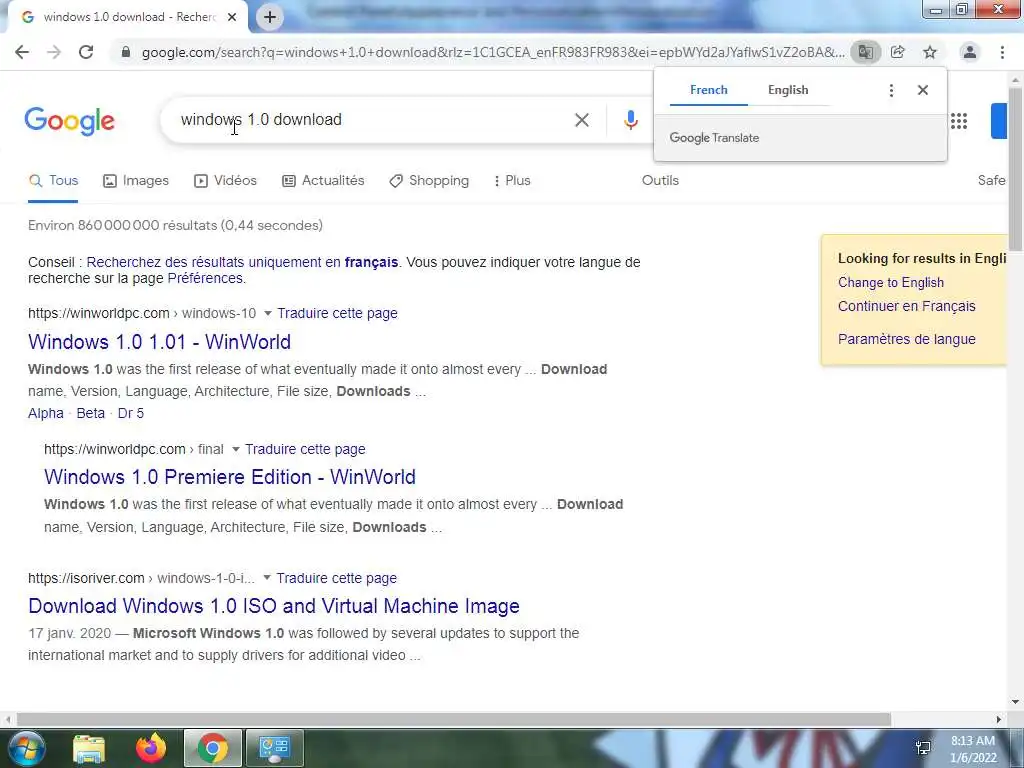Start voice search with microphone
The height and width of the screenshot is (768, 1024).
[x=631, y=120]
